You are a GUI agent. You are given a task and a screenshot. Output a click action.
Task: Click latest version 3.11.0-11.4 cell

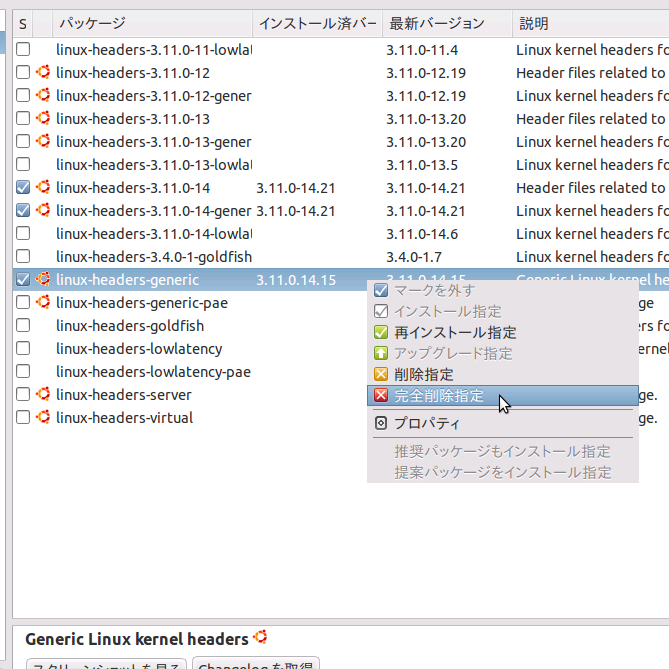(x=422, y=50)
